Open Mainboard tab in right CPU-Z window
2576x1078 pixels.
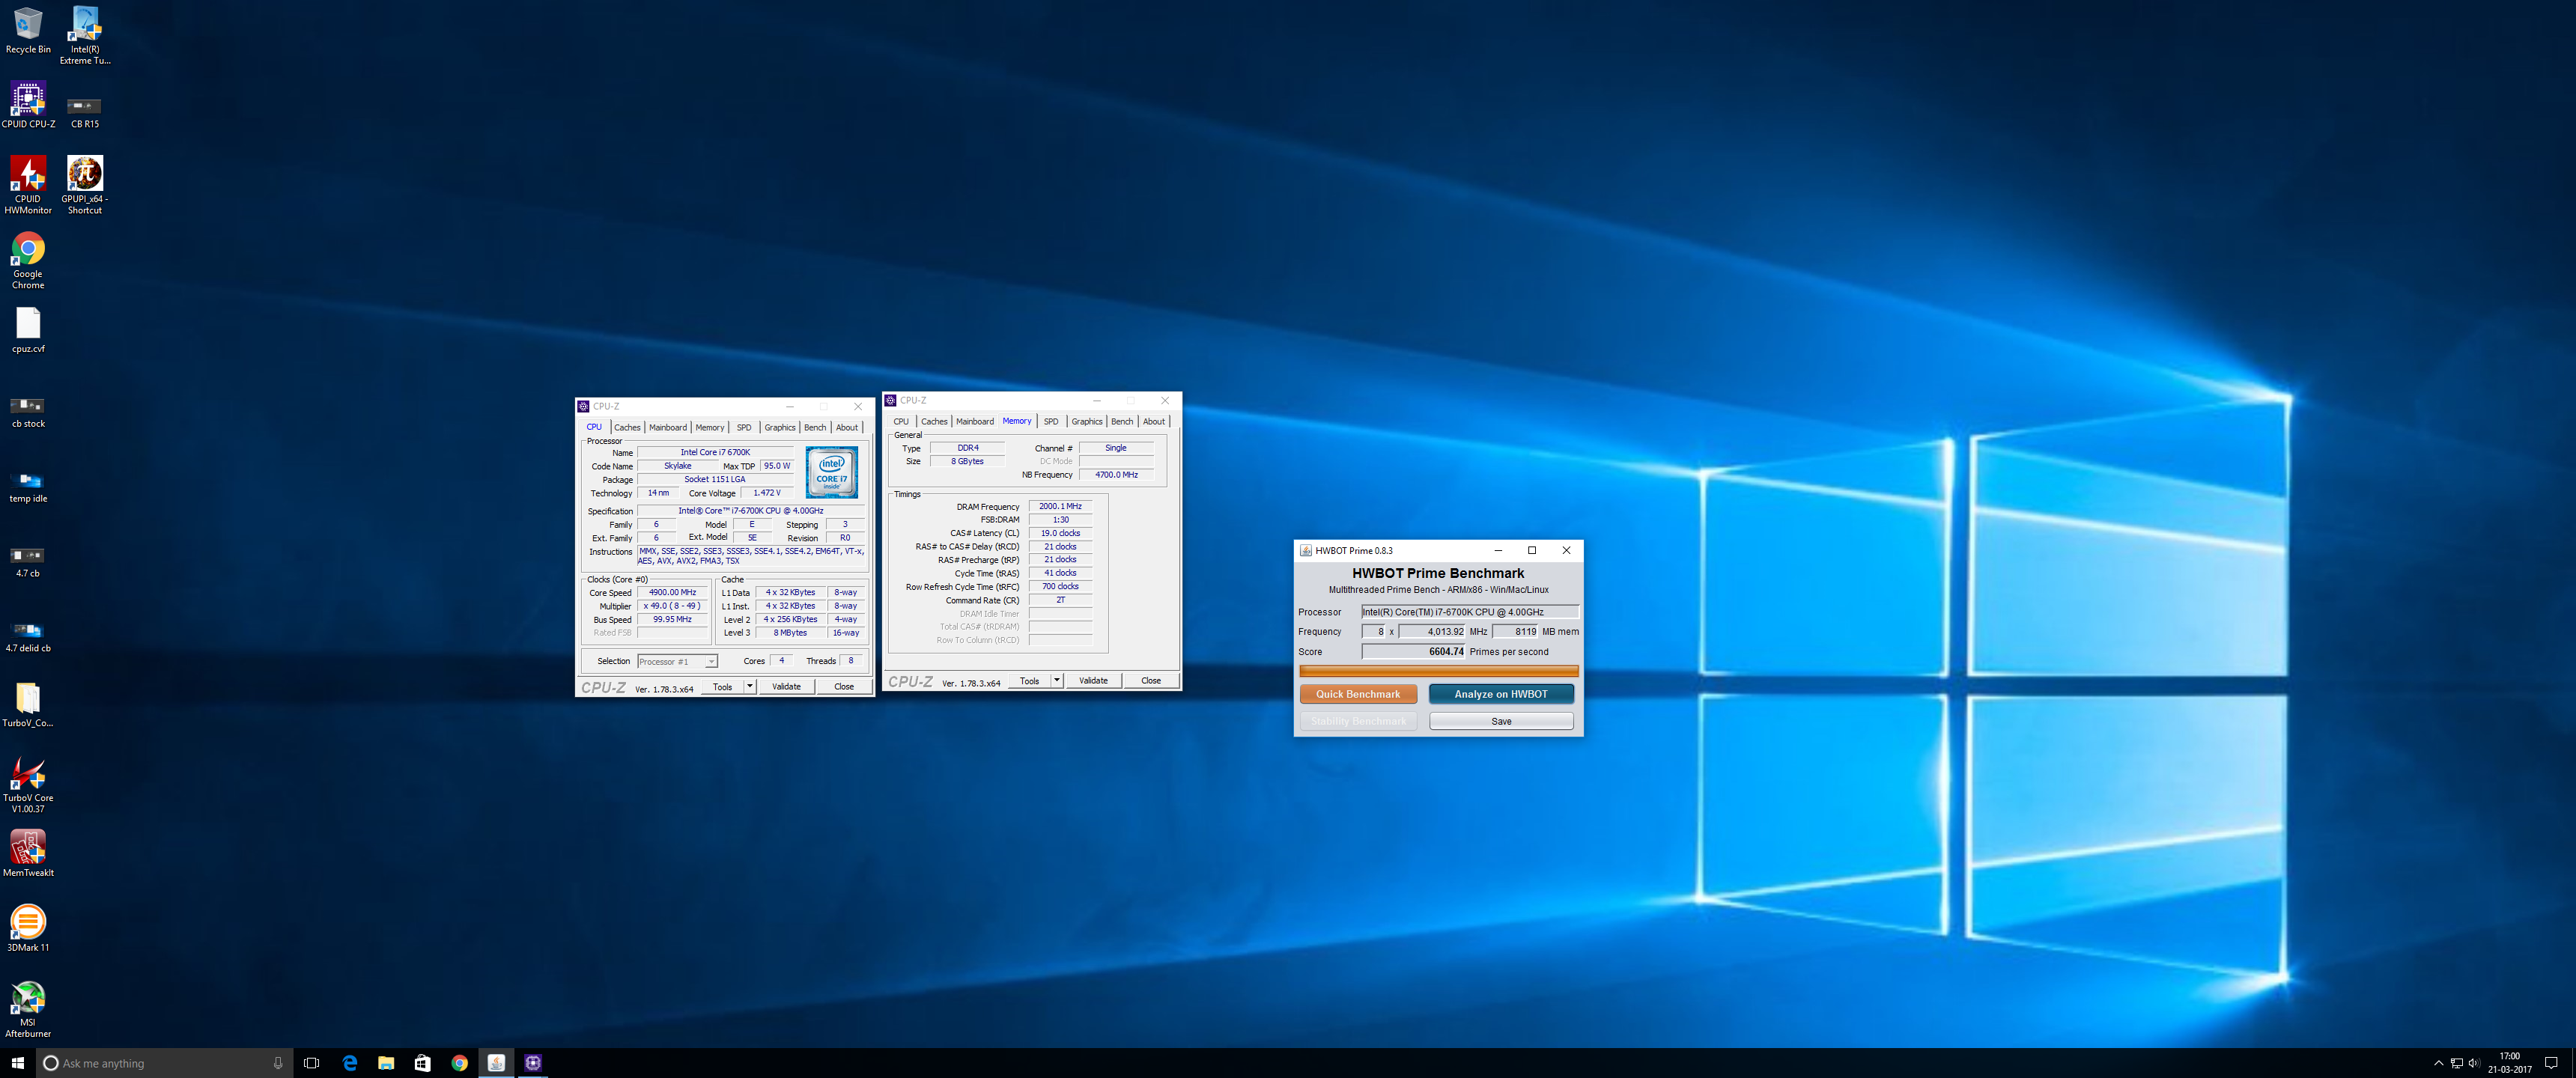click(x=975, y=421)
